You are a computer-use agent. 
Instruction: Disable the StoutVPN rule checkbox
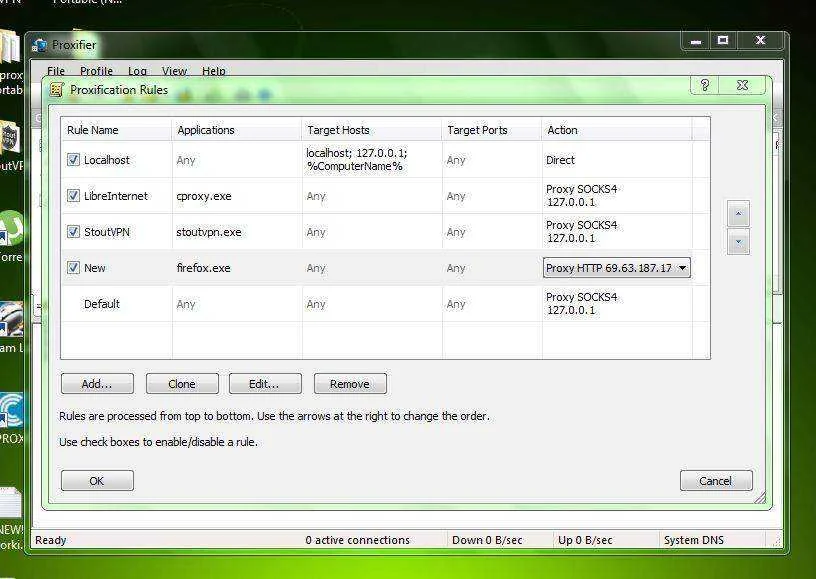(x=73, y=231)
